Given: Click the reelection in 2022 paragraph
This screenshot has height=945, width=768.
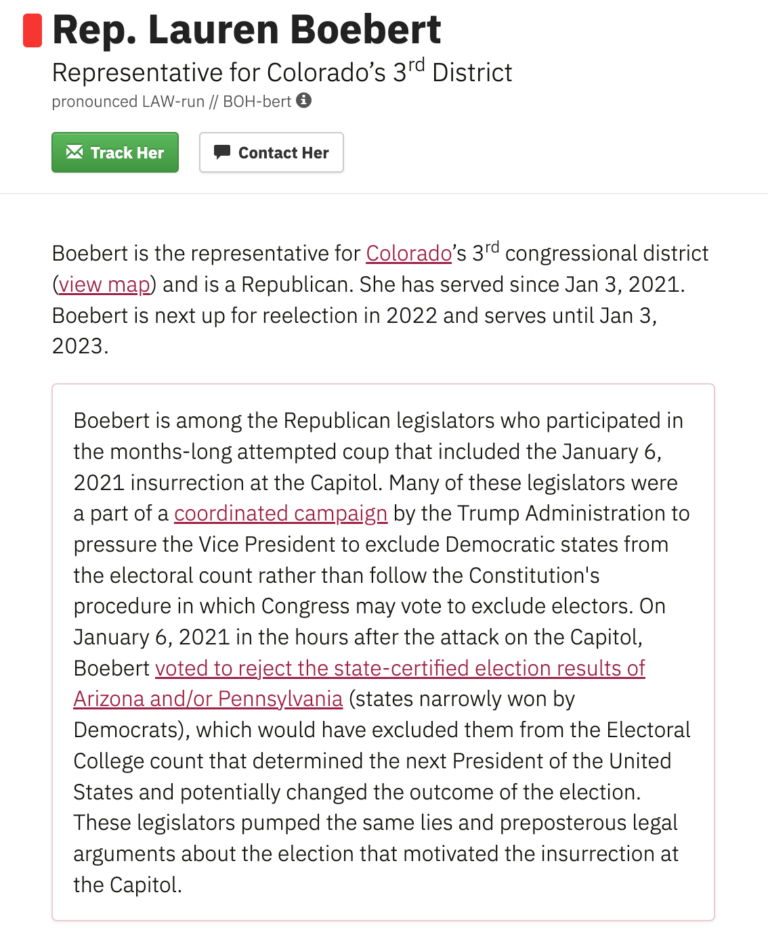Looking at the screenshot, I should tap(380, 300).
